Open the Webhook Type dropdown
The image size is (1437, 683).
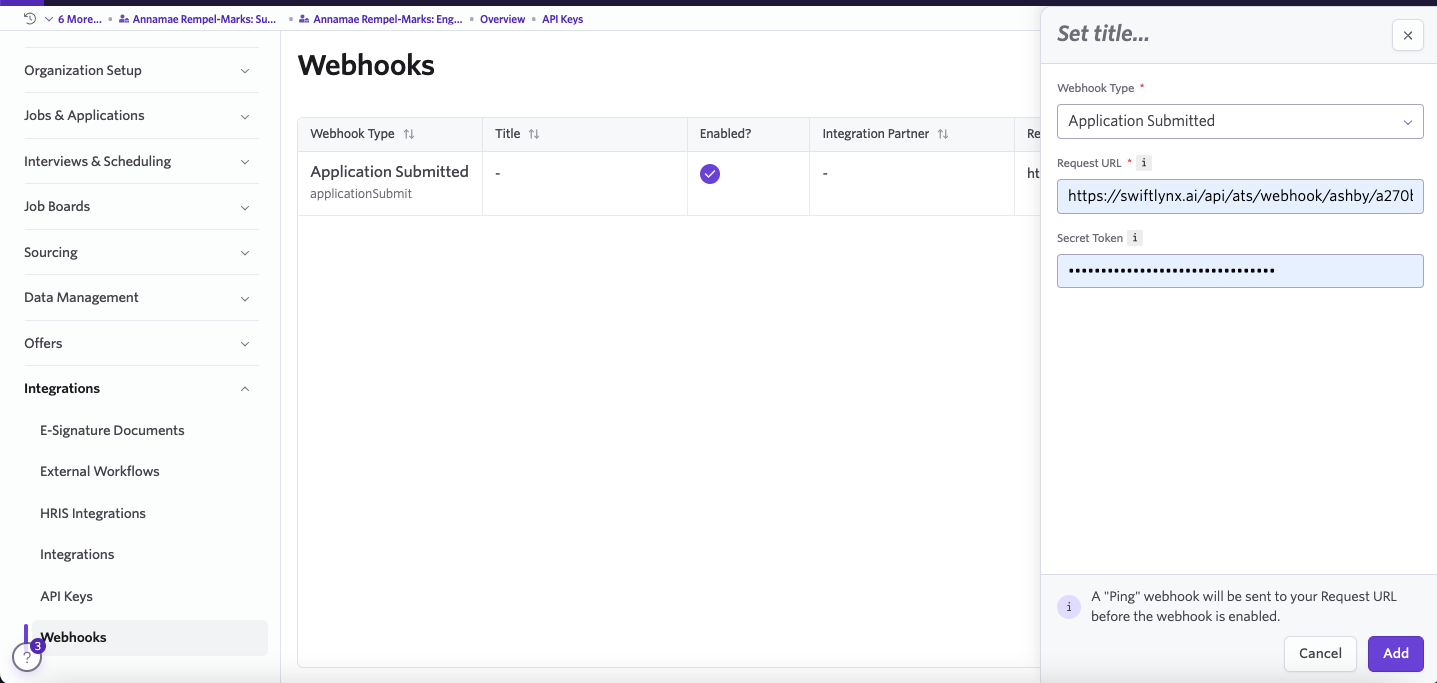click(x=1240, y=121)
